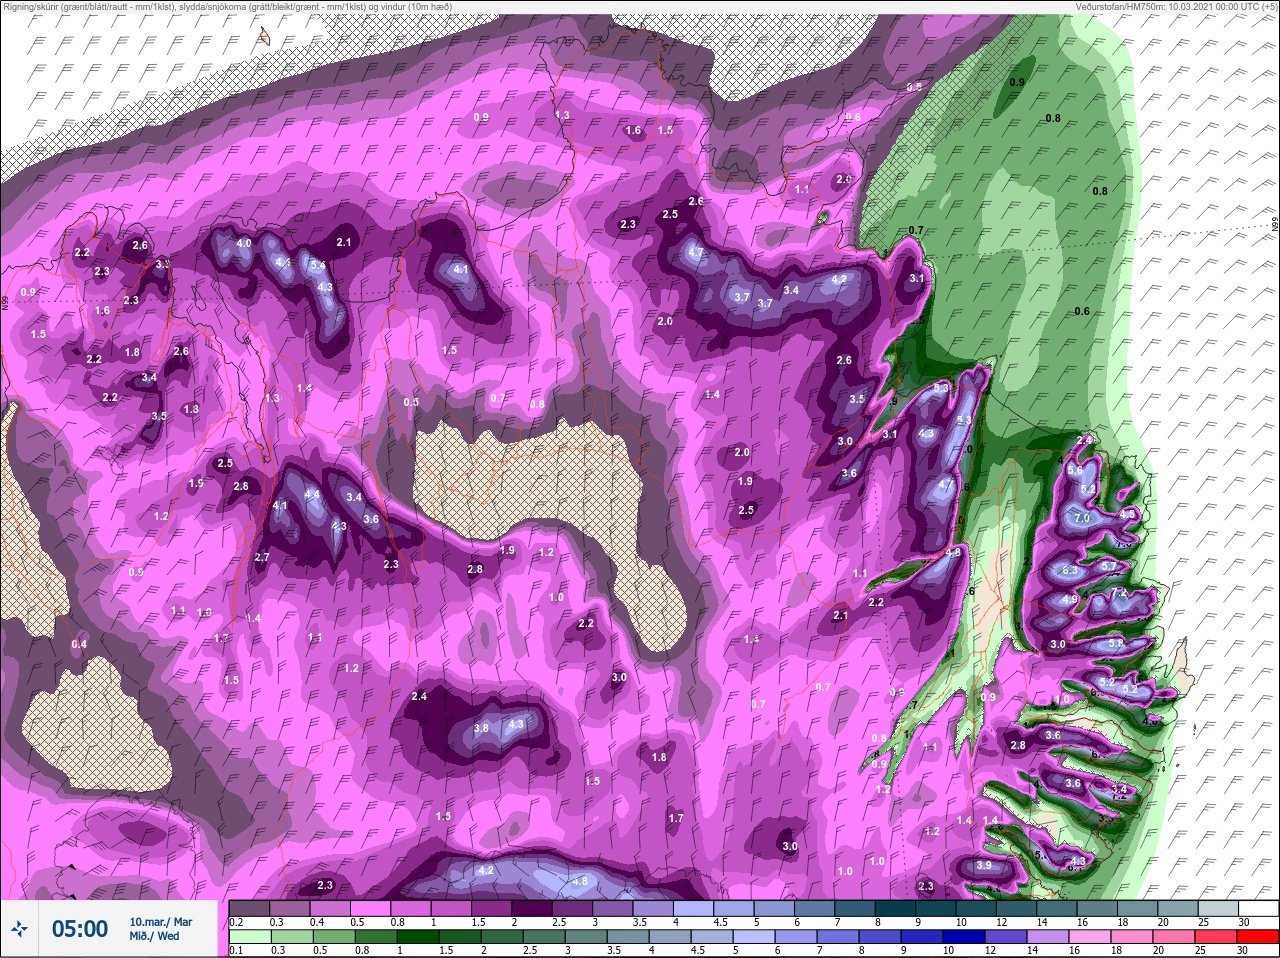Click the '6.3' precipitation value on the map
The height and width of the screenshot is (958, 1280).
[1069, 570]
